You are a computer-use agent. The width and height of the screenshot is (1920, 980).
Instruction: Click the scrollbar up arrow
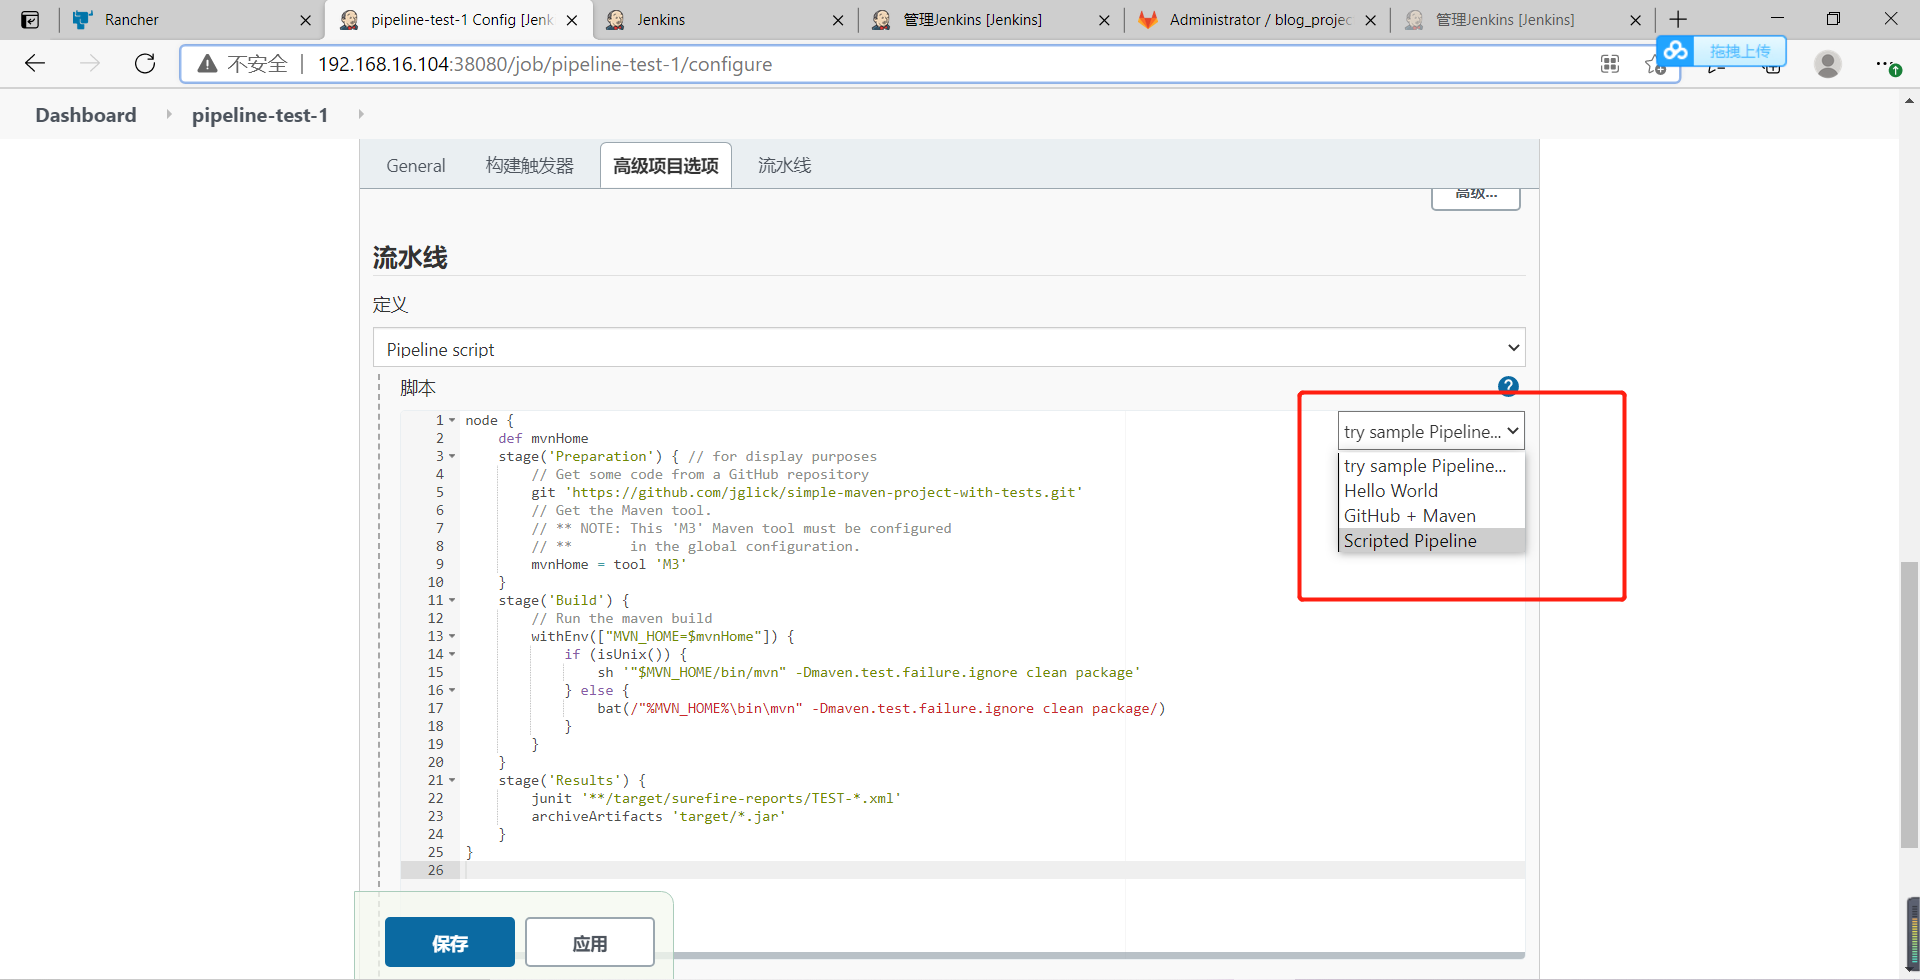[x=1909, y=101]
